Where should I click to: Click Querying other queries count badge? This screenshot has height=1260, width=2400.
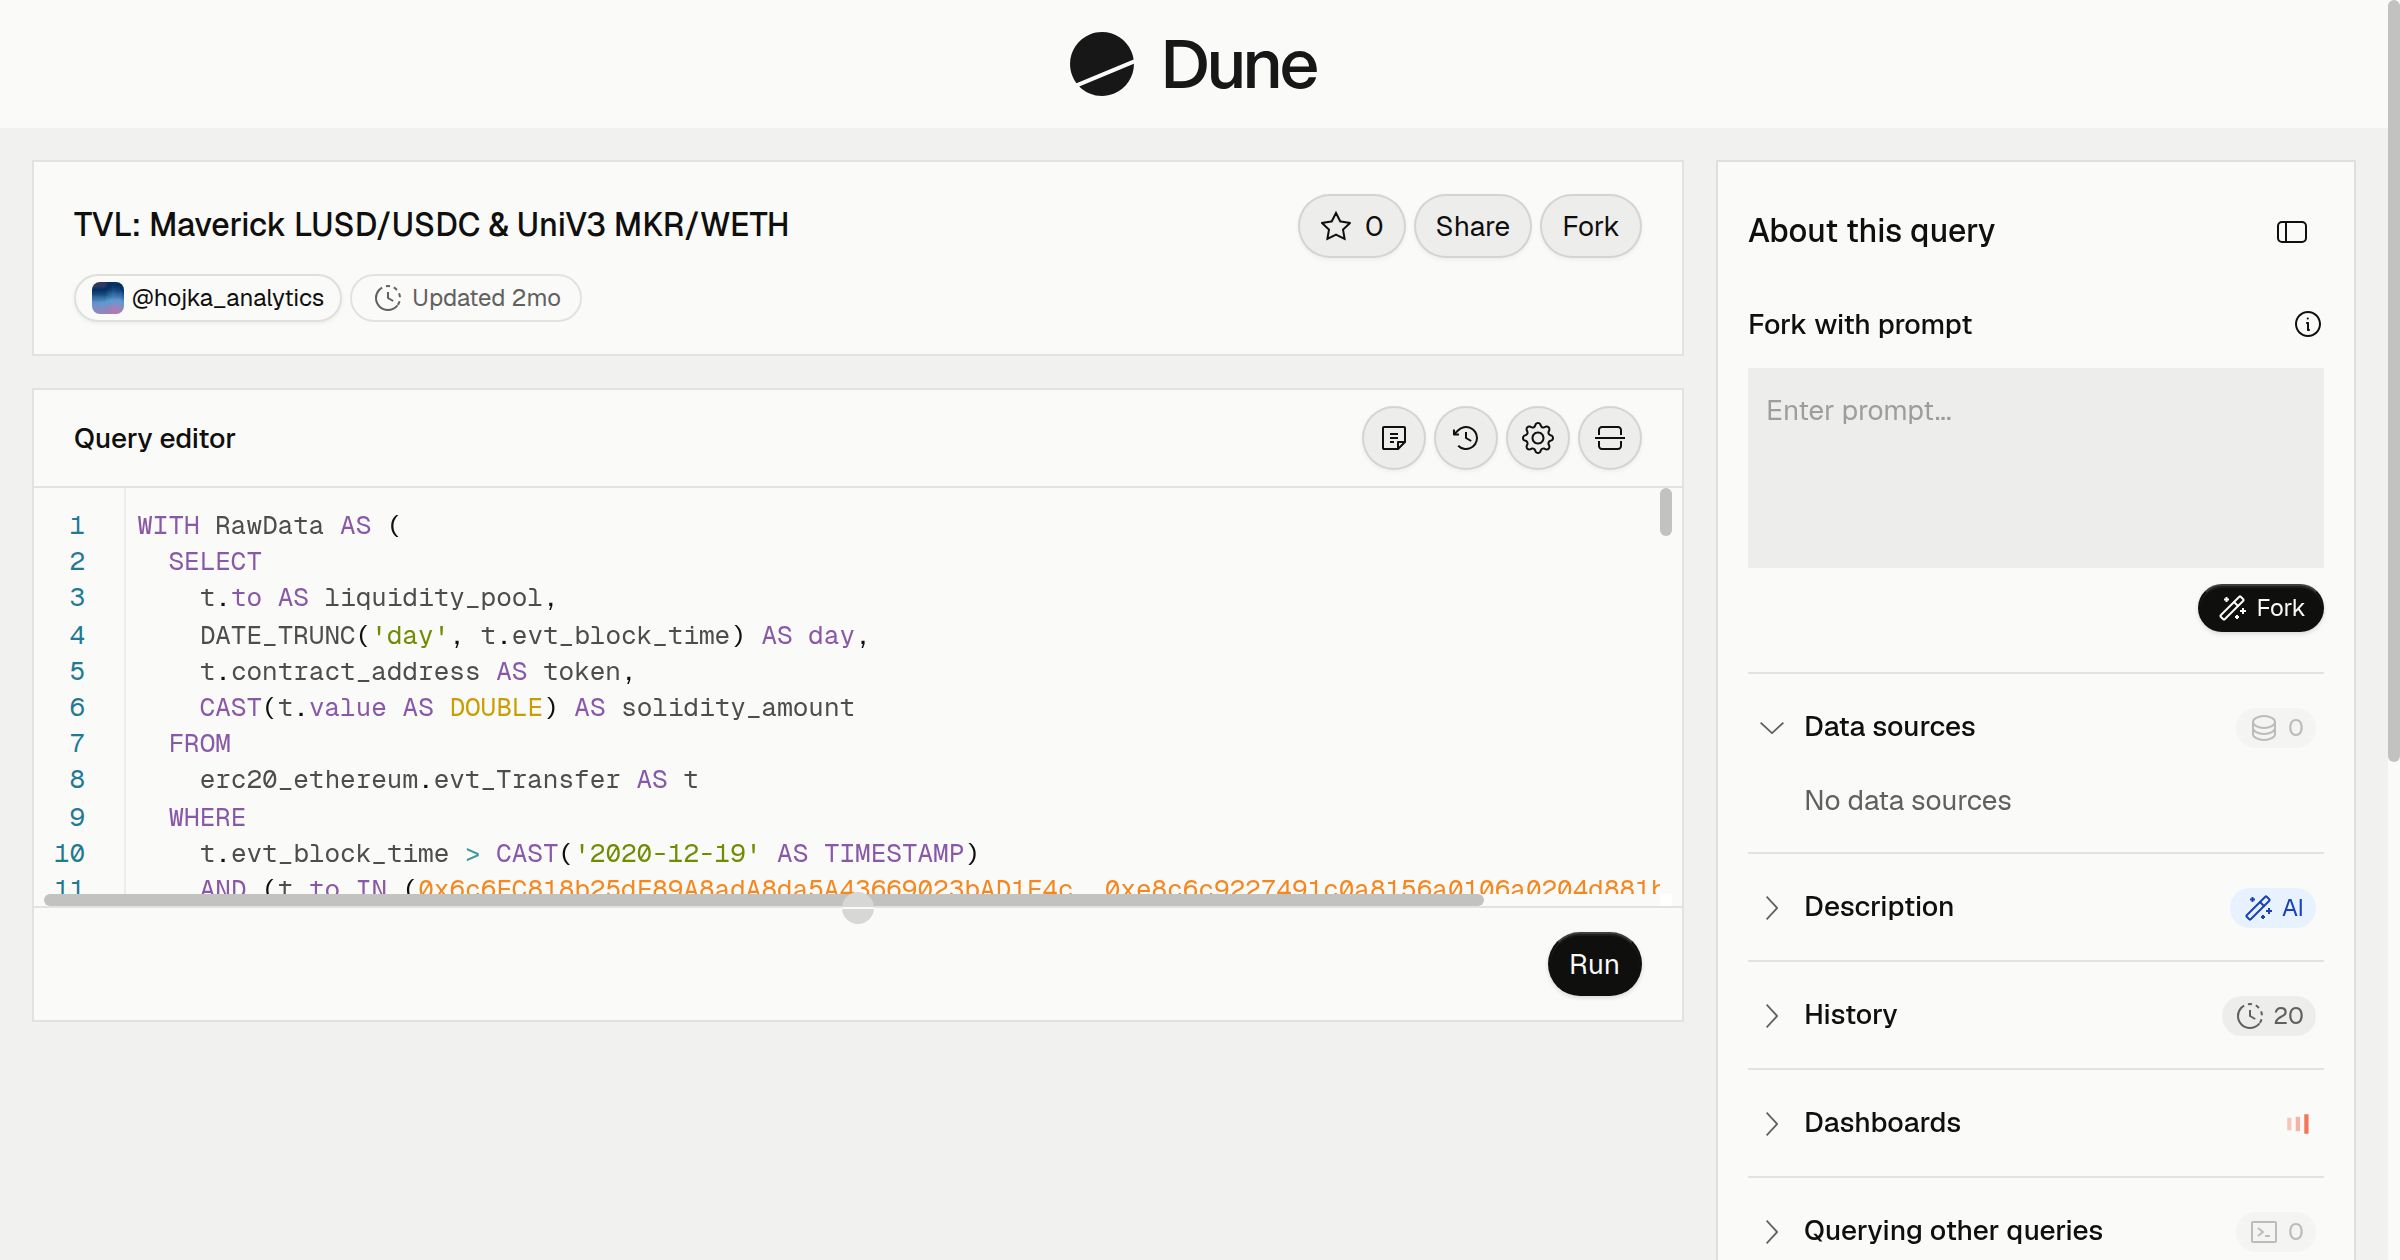(x=2276, y=1232)
